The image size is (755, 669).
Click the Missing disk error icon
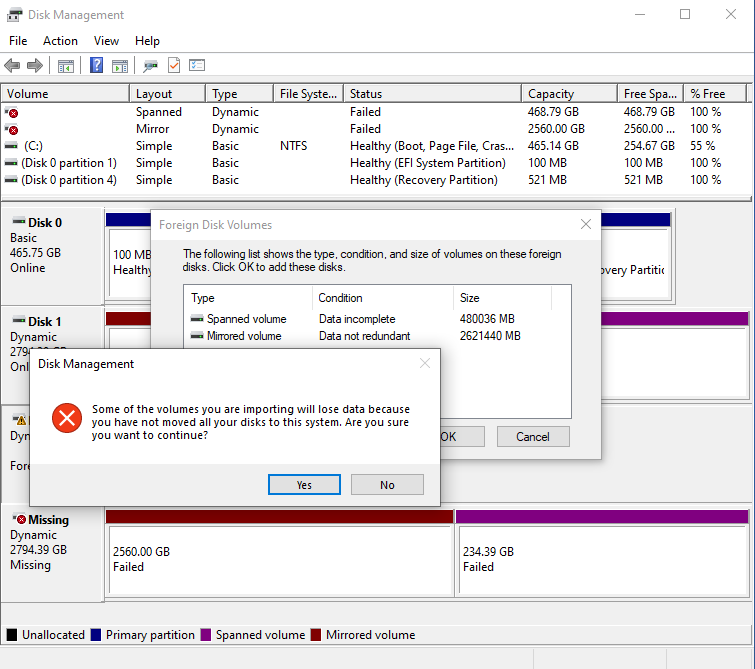point(20,519)
